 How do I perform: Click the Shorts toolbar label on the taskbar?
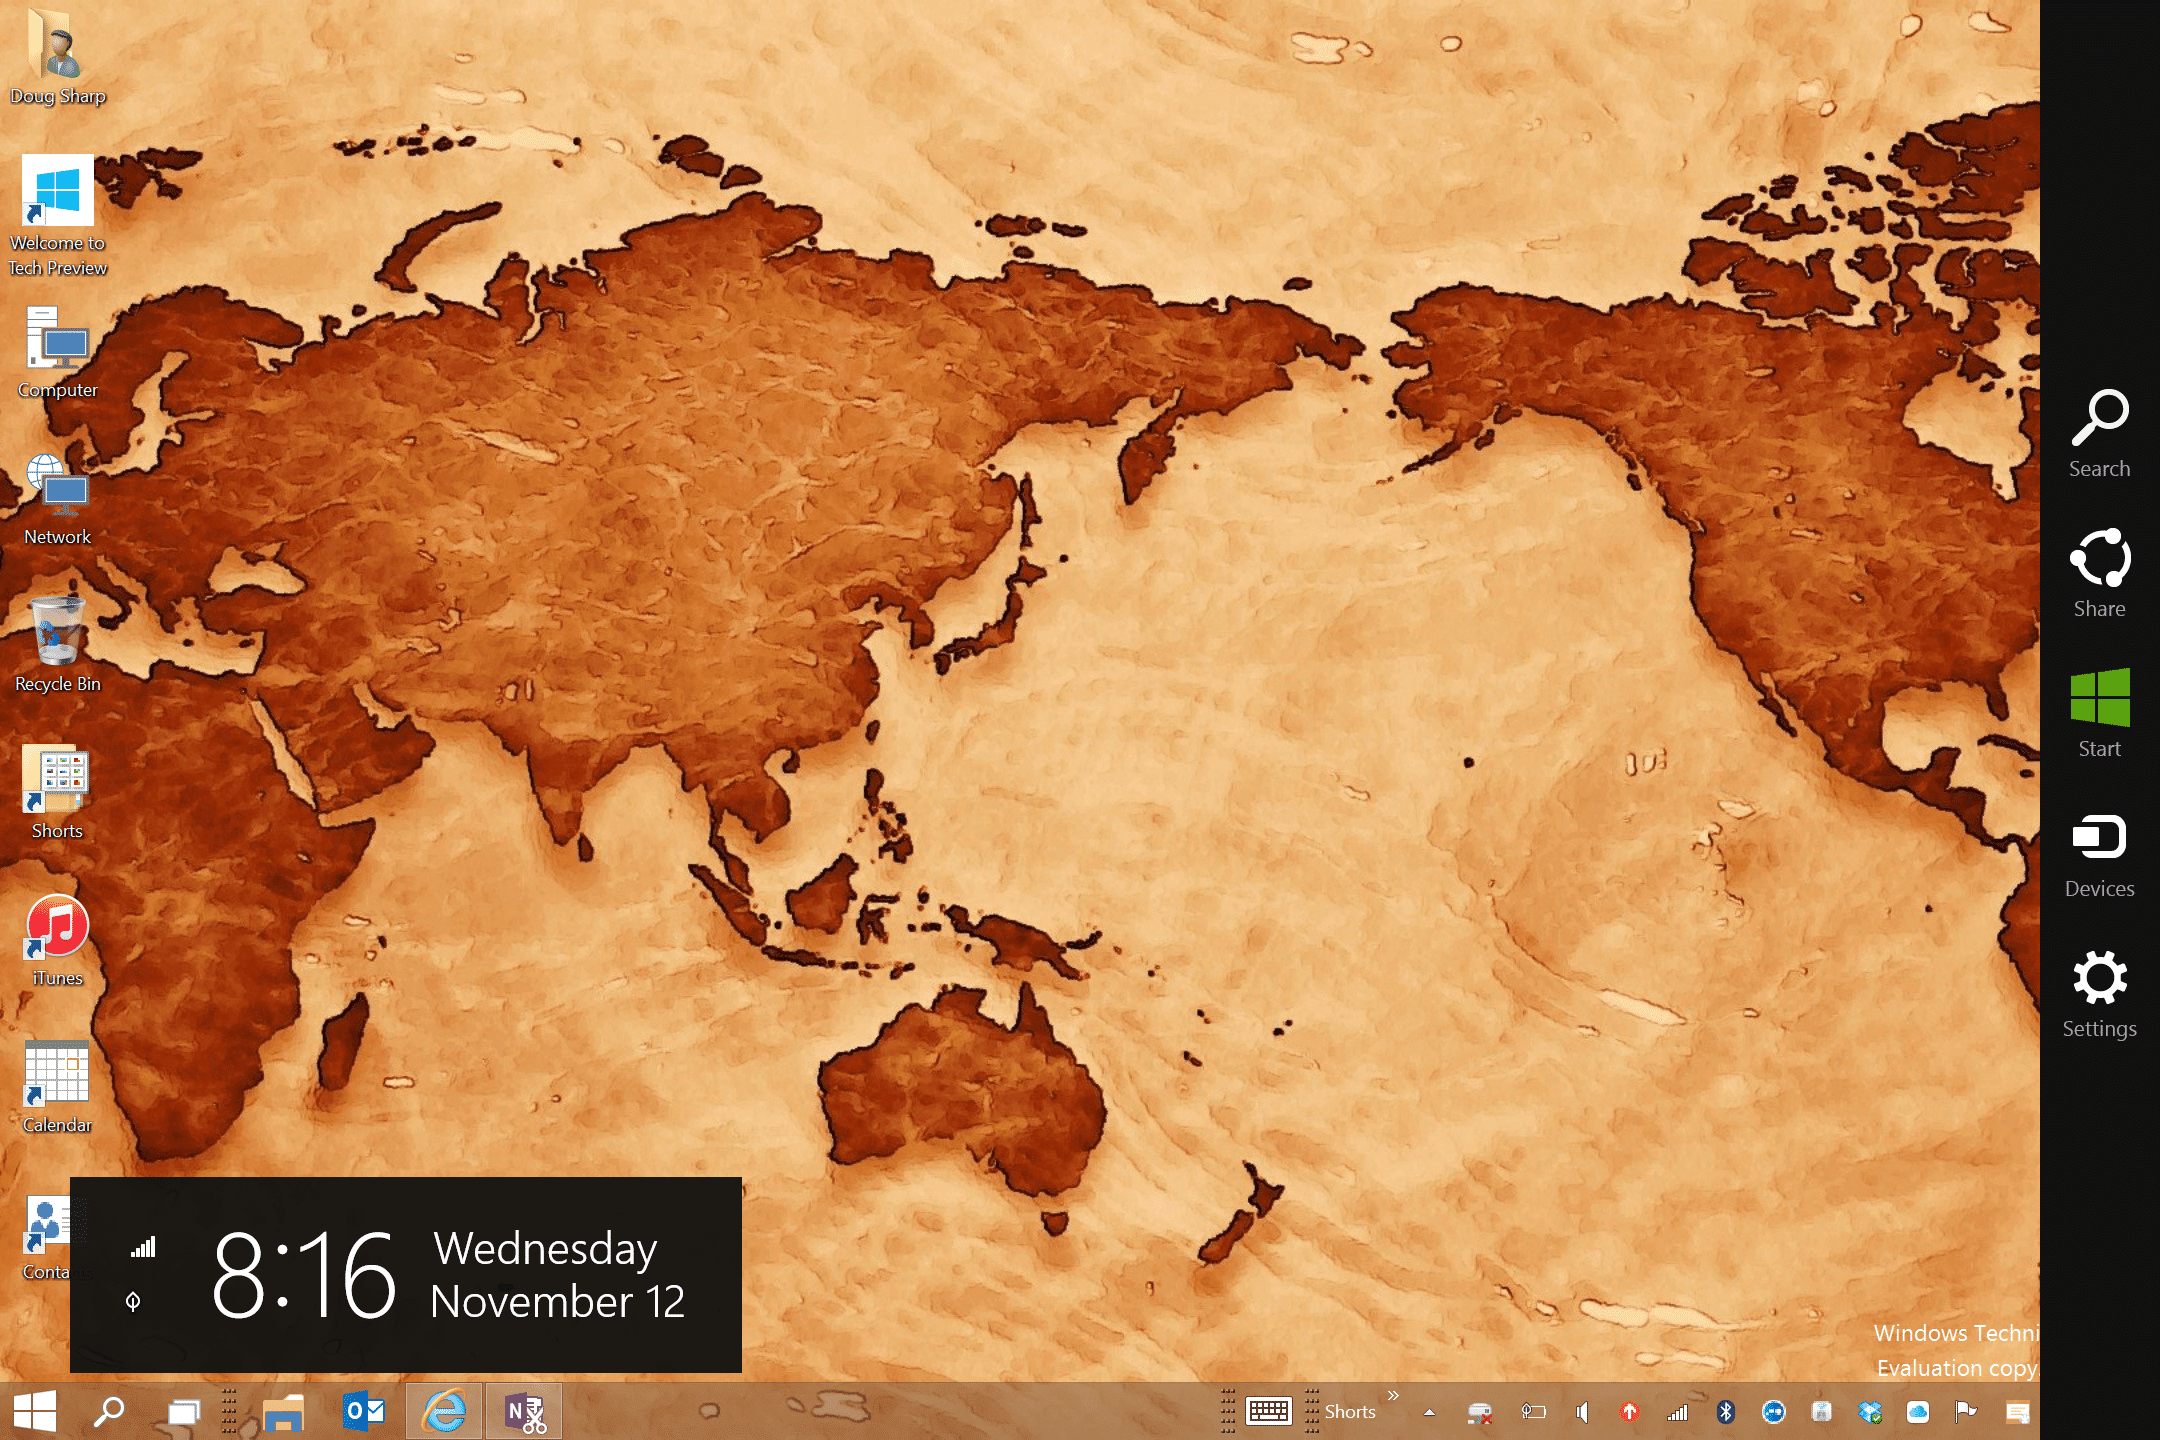pos(1350,1411)
